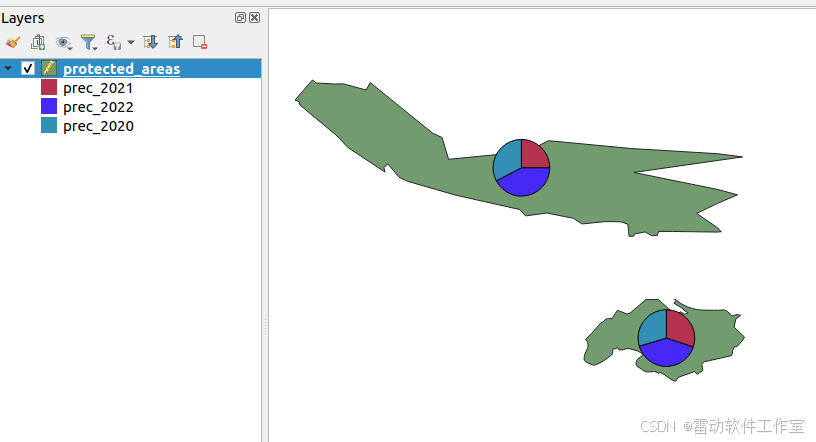Click the prec_2022 blue color swatch
The height and width of the screenshot is (442, 816).
49,106
